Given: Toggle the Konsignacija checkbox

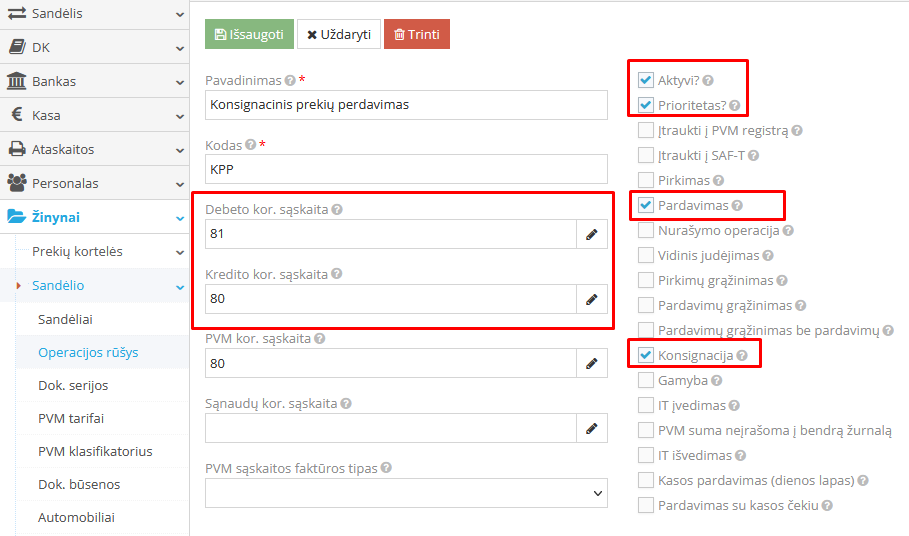Looking at the screenshot, I should point(645,355).
